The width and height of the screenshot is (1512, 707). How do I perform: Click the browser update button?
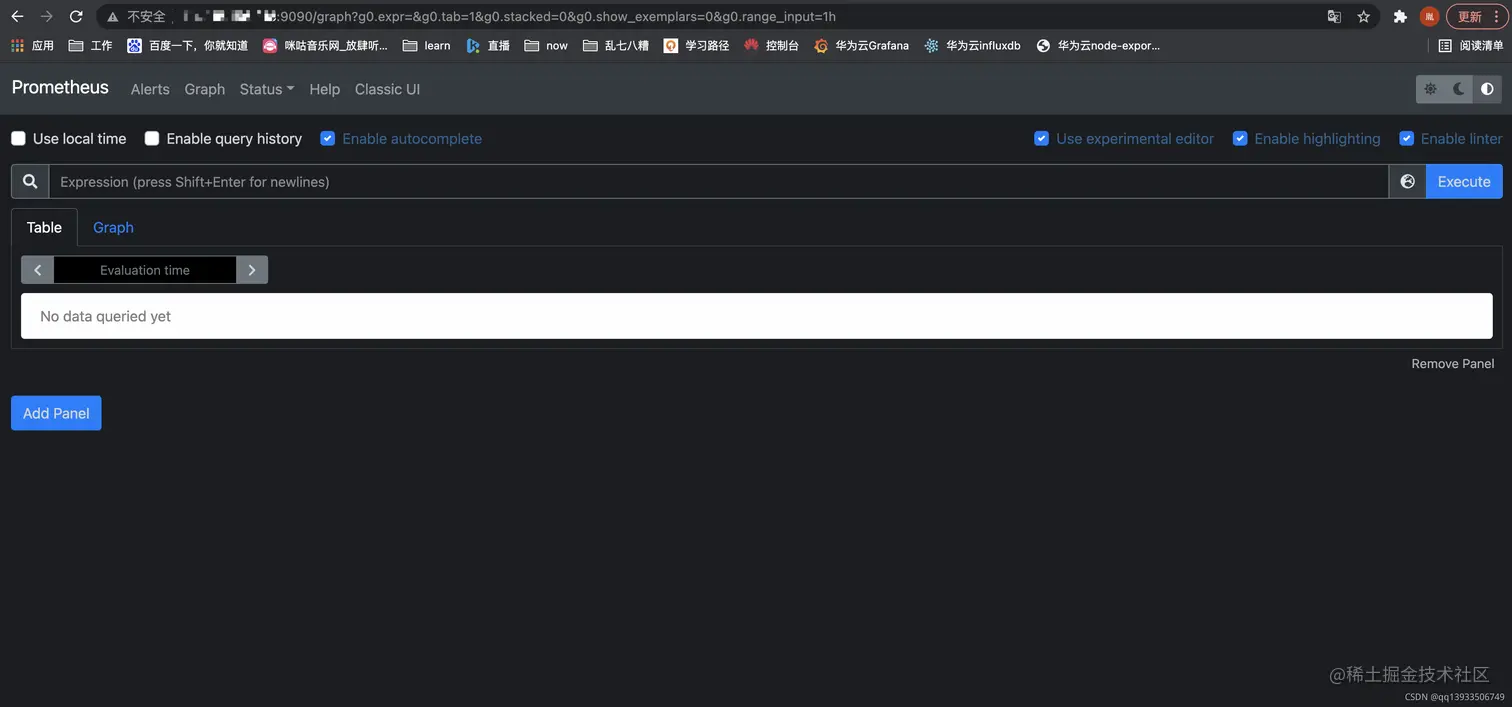click(1476, 17)
